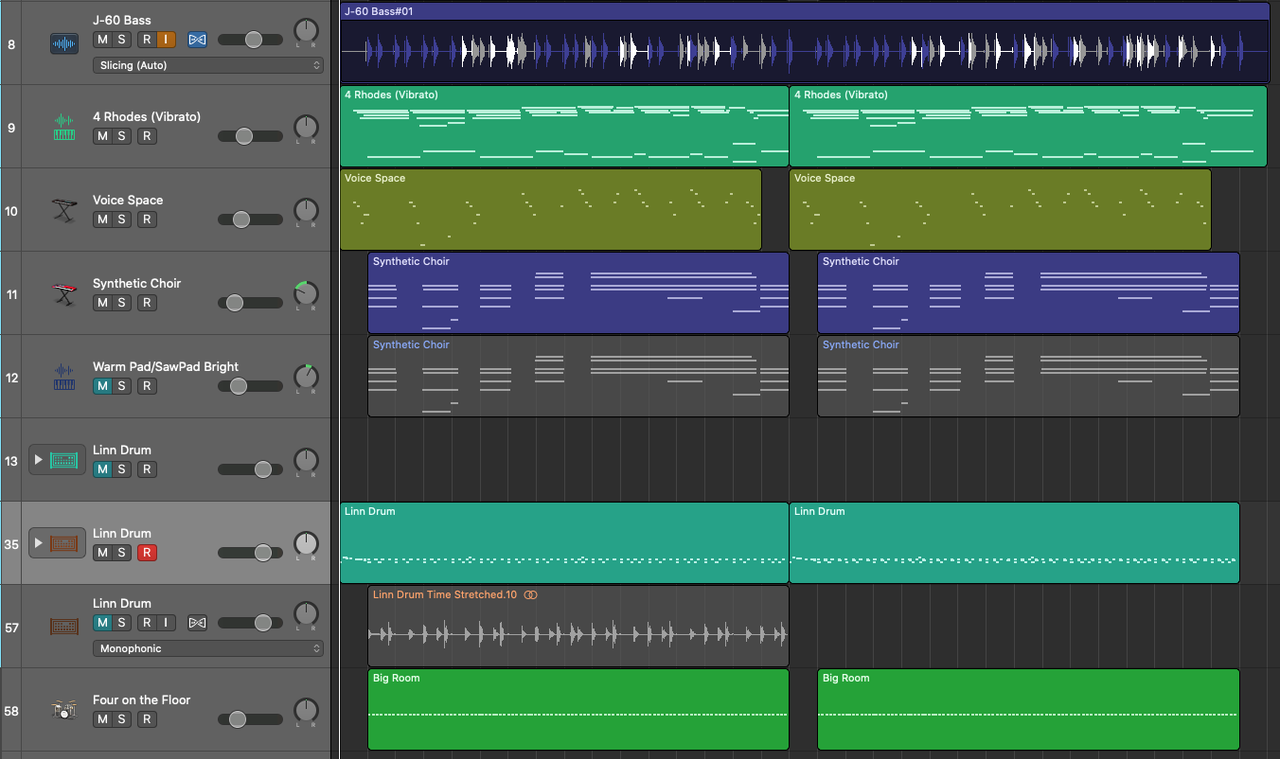The width and height of the screenshot is (1280, 759).
Task: Click the drum machine icon on track 13
Action: pyautogui.click(x=64, y=460)
